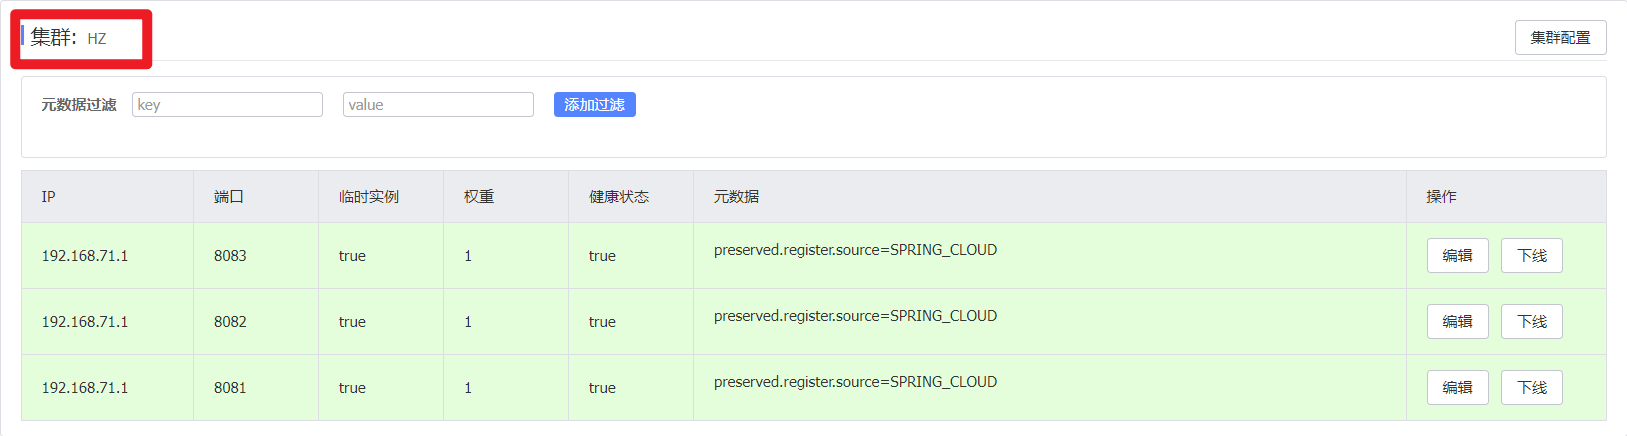Click the 添加过滤 add filter button
Image resolution: width=1627 pixels, height=436 pixels.
[x=594, y=105]
